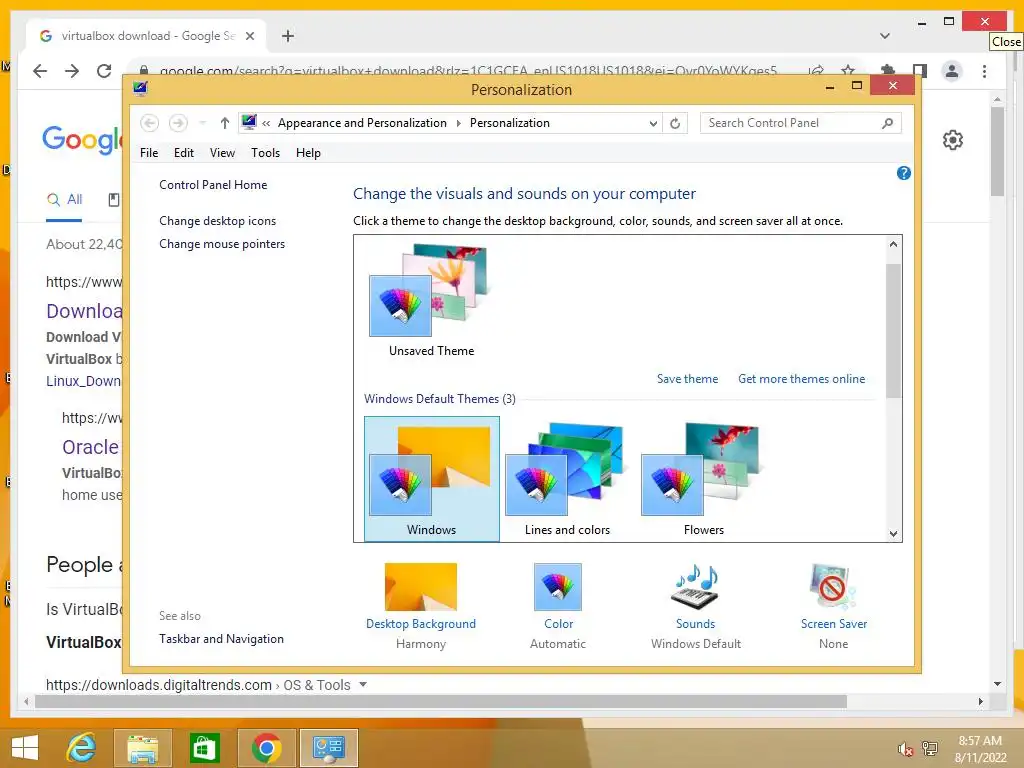Go back in Chrome browser
This screenshot has width=1024, height=768.
click(x=40, y=71)
